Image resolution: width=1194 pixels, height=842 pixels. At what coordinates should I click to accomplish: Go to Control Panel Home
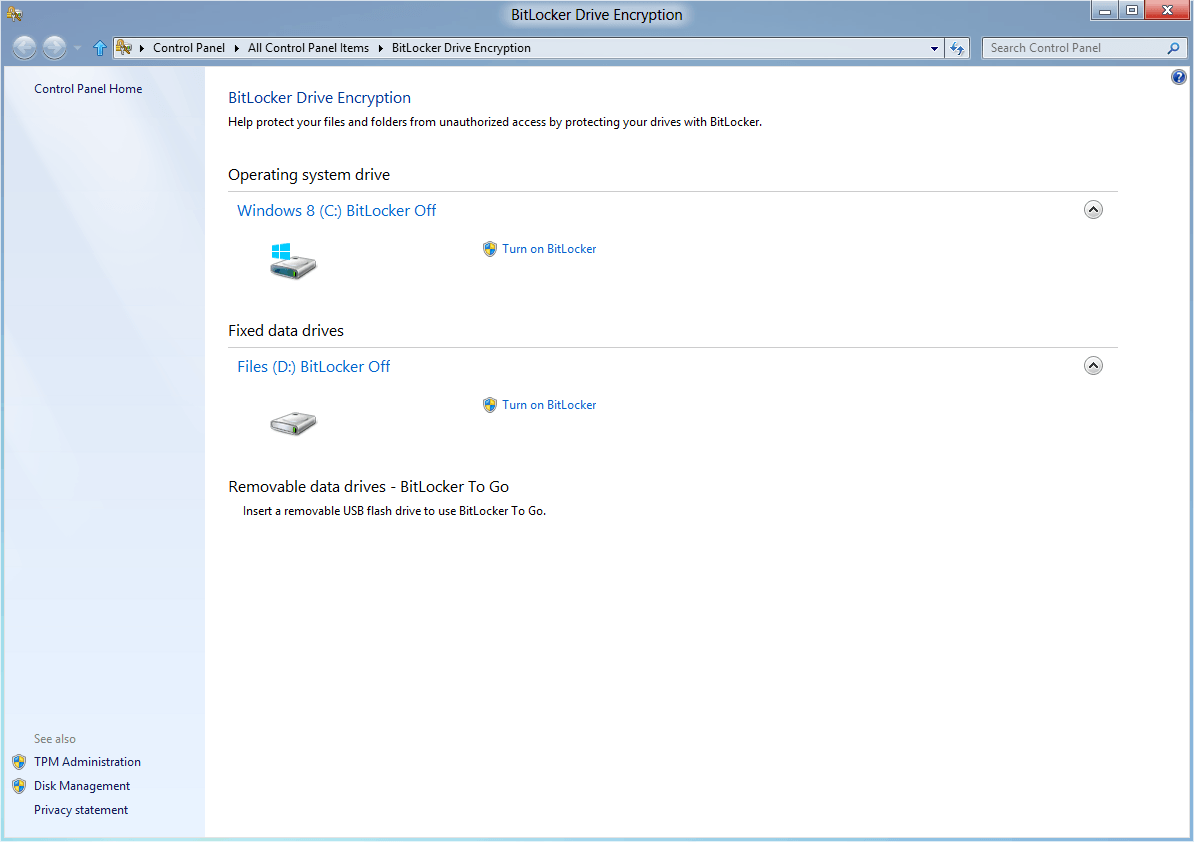pyautogui.click(x=88, y=89)
